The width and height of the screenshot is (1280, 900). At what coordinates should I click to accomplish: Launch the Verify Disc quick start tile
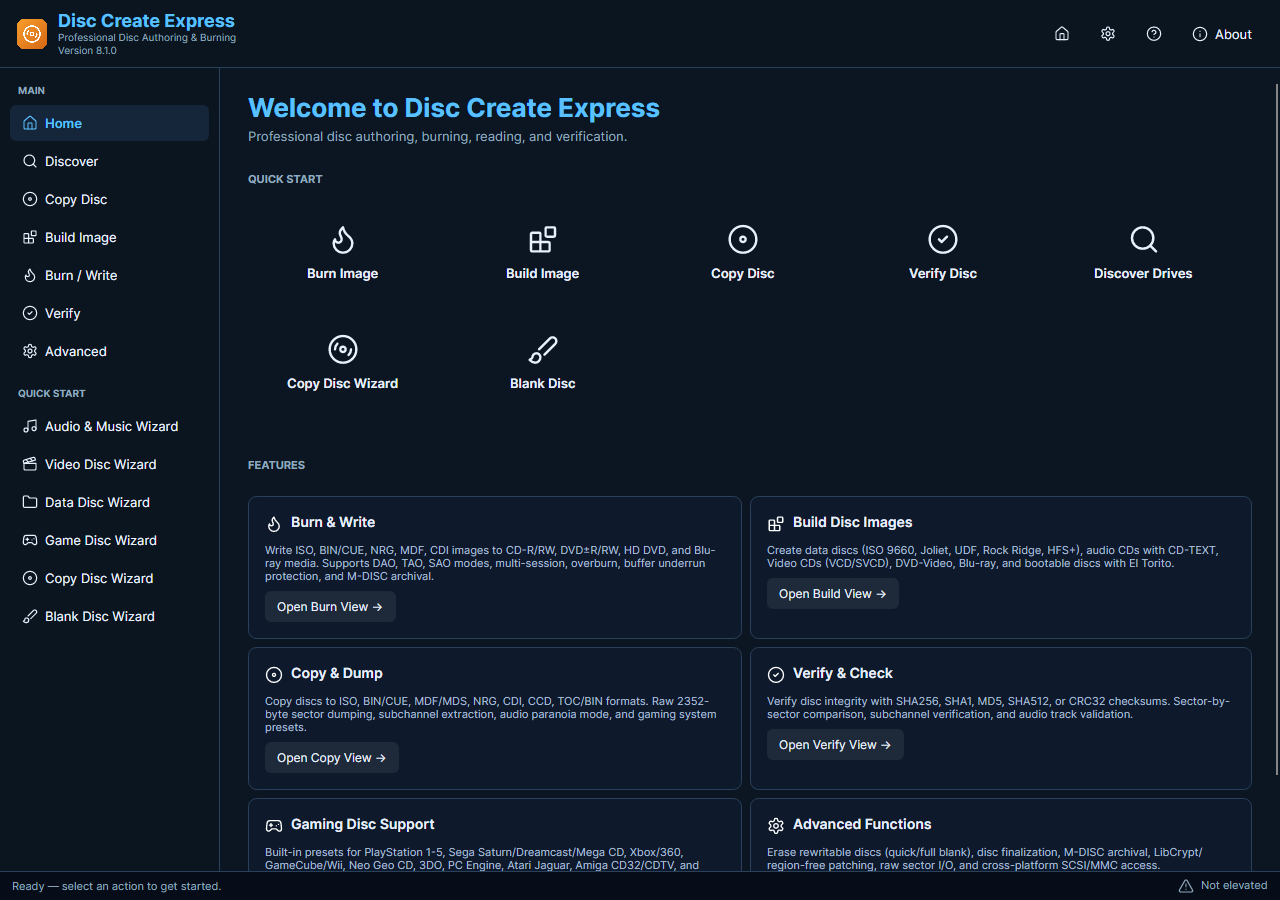943,253
